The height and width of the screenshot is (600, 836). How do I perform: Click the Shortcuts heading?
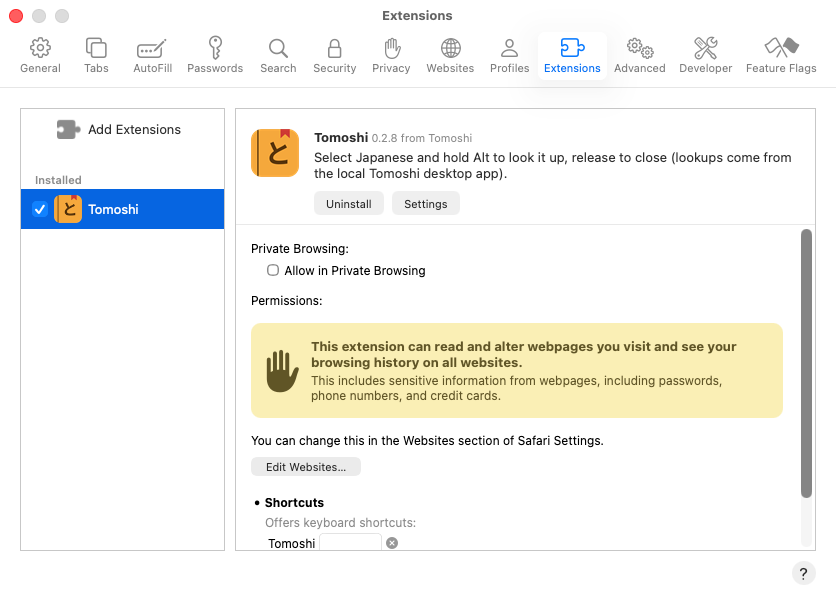pos(294,502)
